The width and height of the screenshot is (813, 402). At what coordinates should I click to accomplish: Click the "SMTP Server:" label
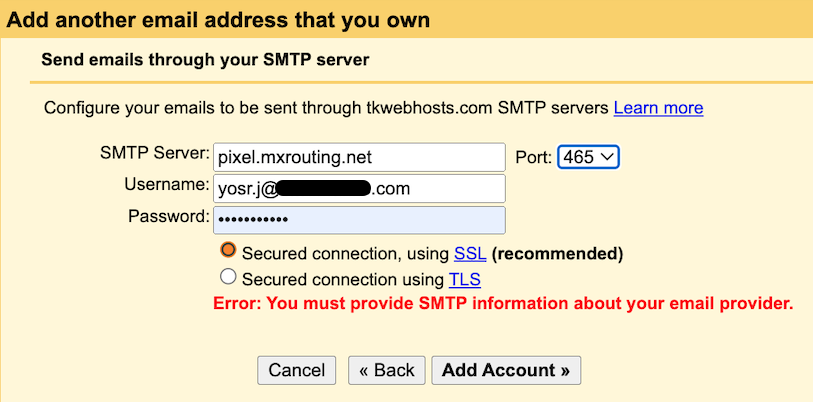[x=154, y=154]
